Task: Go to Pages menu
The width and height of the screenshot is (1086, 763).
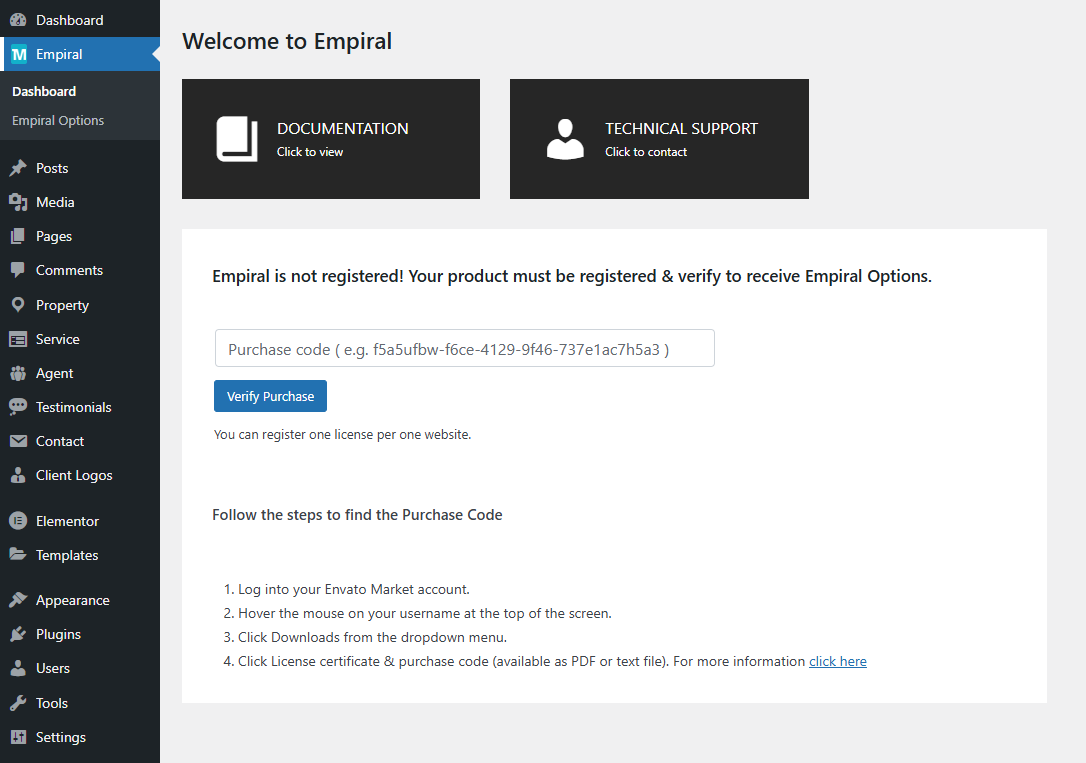Action: 80,236
